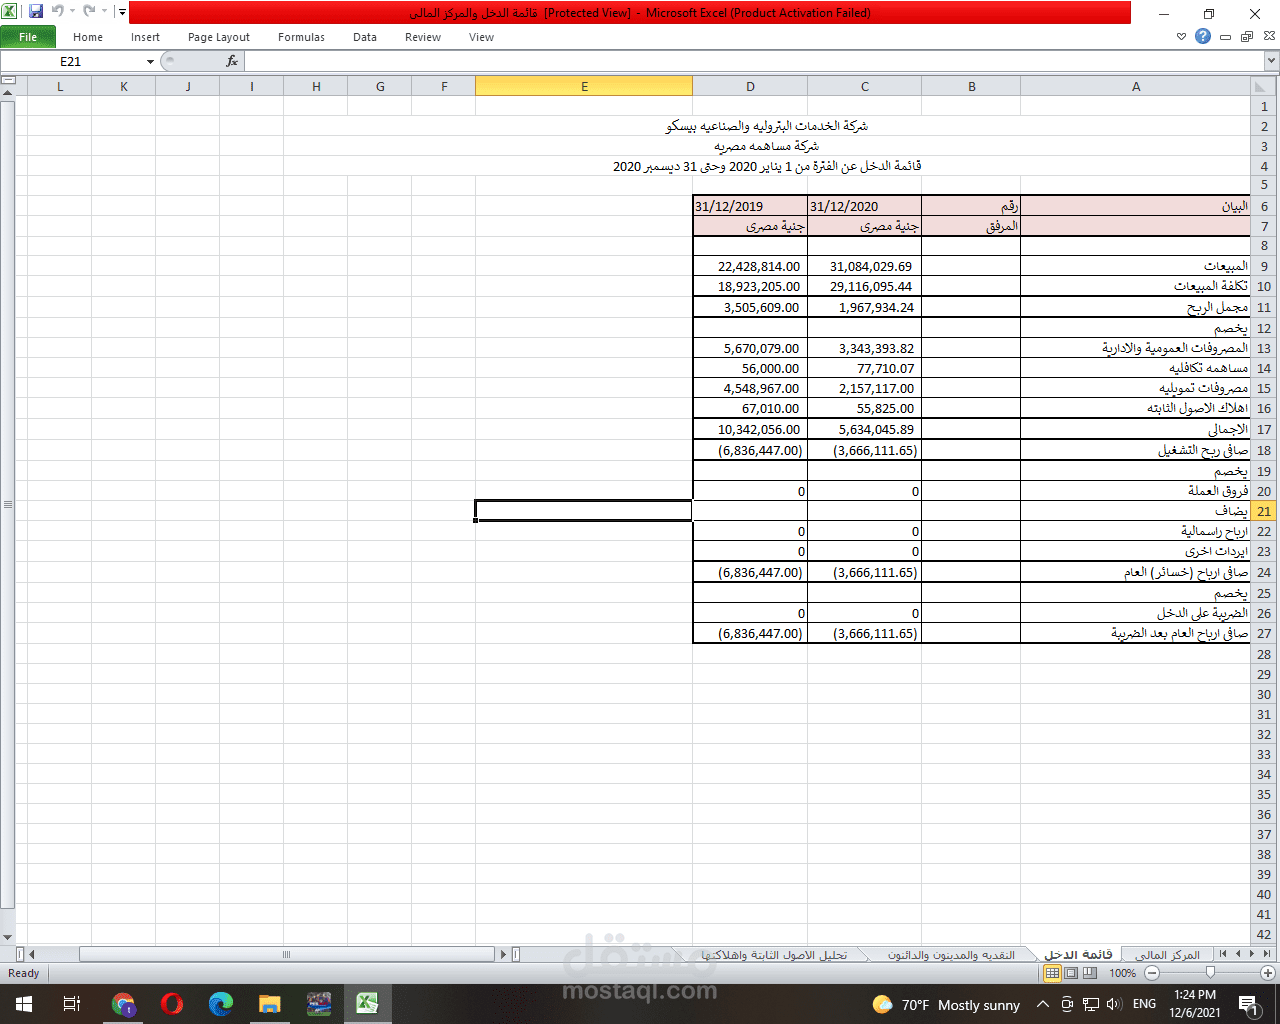
Task: Open the Name Box dropdown arrow
Action: click(x=151, y=61)
